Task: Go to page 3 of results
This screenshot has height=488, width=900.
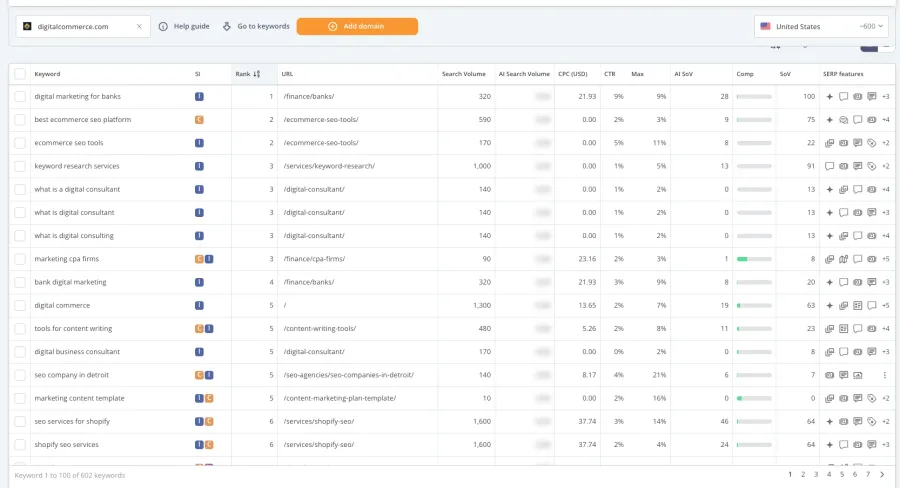Action: tap(816, 474)
